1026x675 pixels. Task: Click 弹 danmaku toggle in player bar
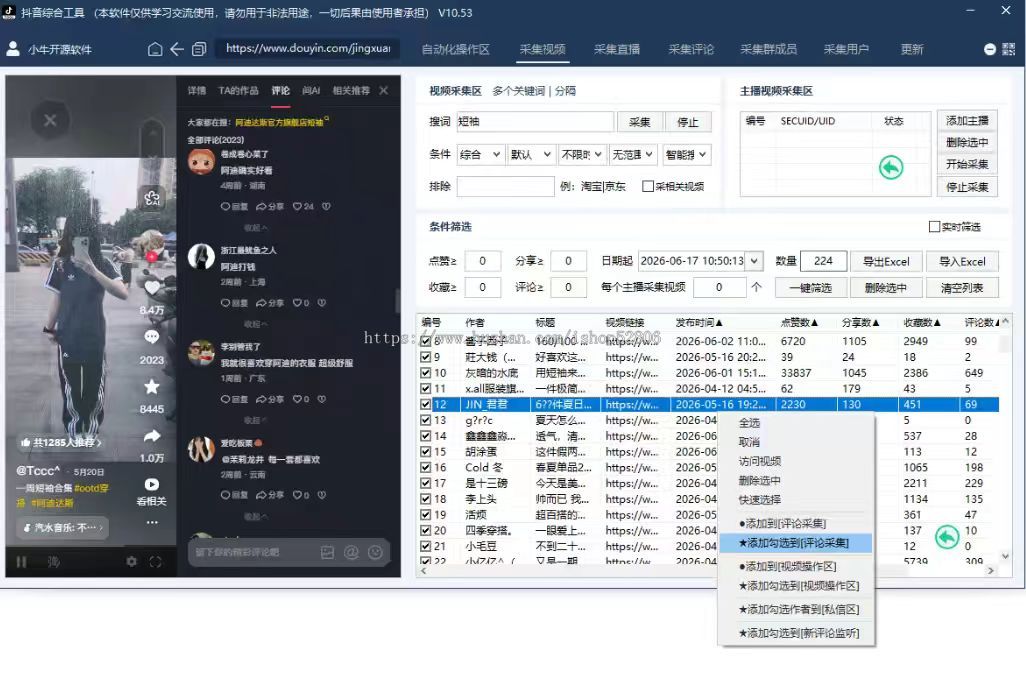pos(54,562)
